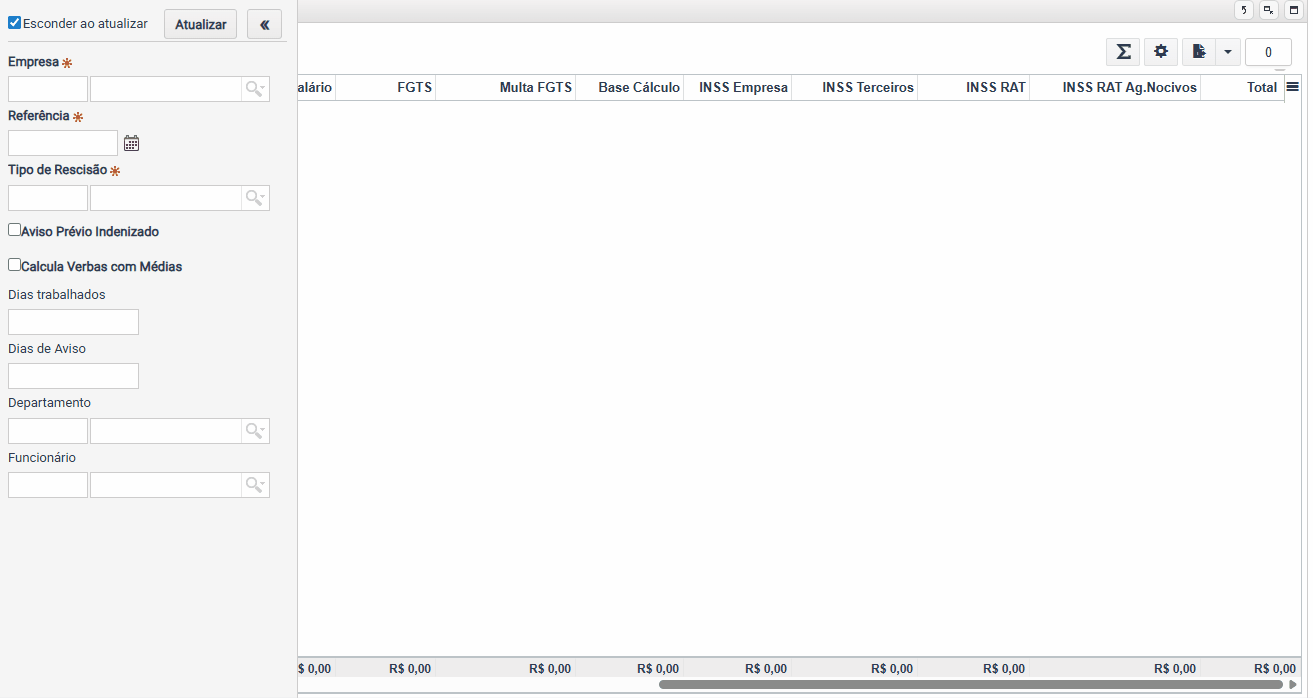Collapse the filter panel with double chevron

(x=264, y=24)
